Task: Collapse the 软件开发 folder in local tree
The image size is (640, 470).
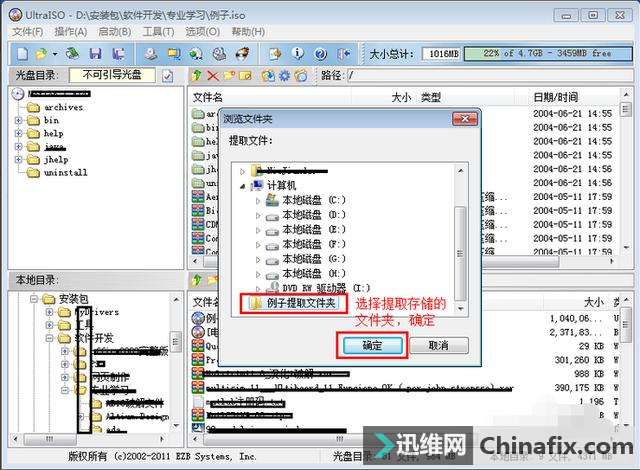Action: tap(50, 338)
